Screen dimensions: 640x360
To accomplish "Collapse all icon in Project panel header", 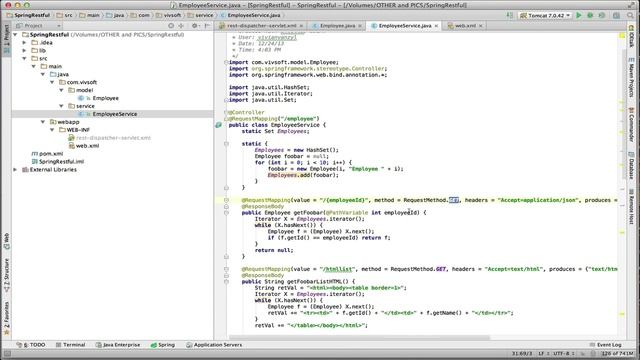I will (181, 26).
